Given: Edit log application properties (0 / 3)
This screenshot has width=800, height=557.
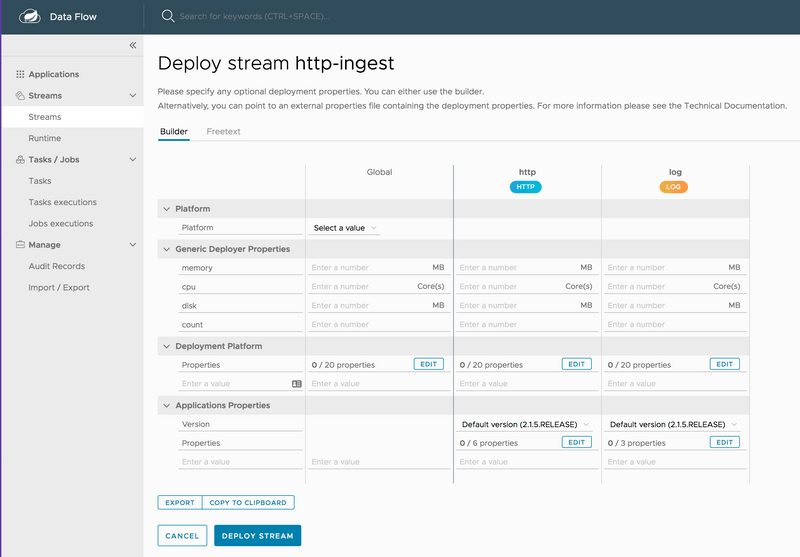Looking at the screenshot, I should [x=724, y=442].
